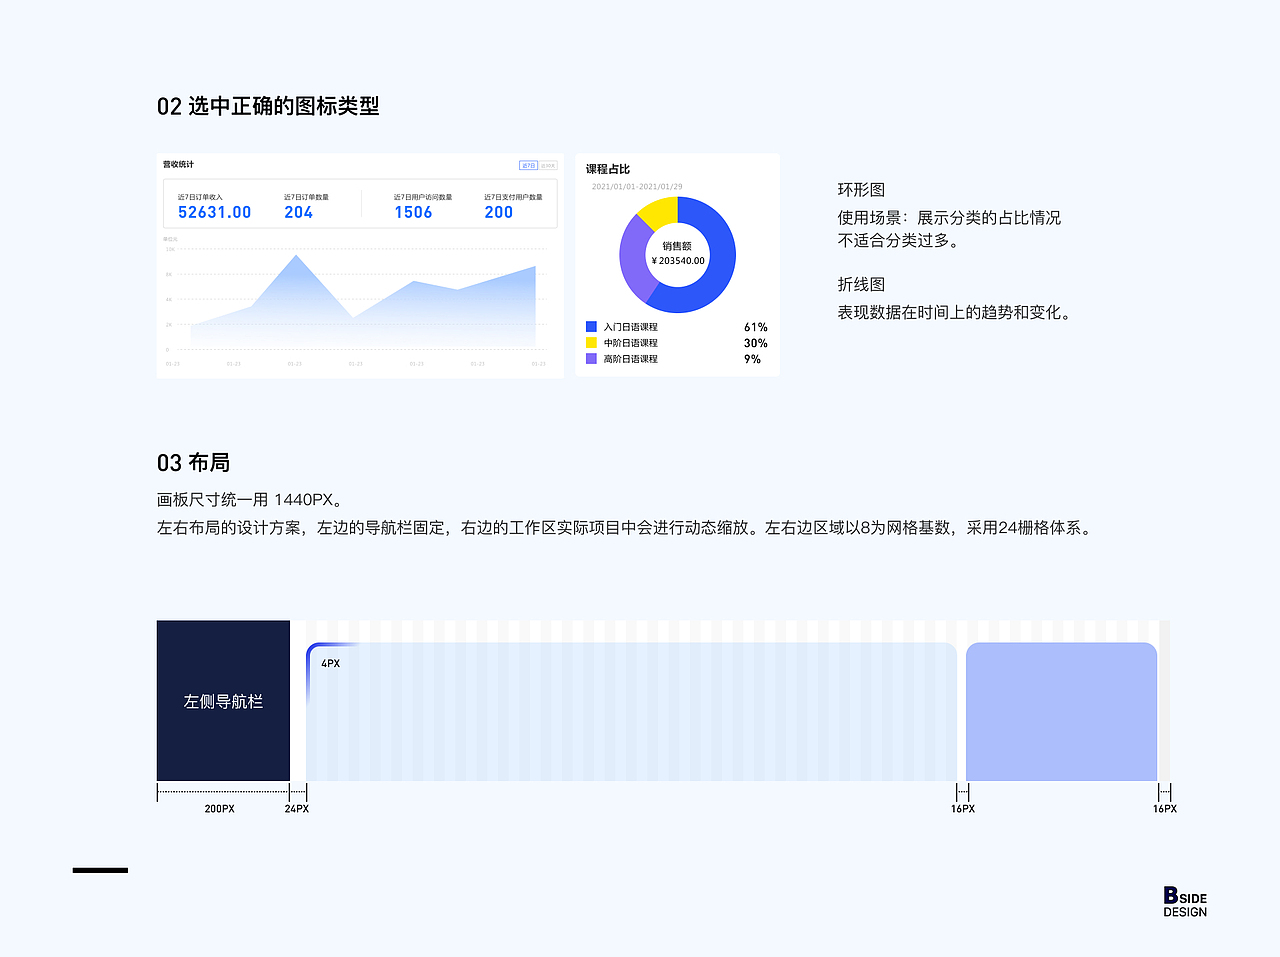Screen dimensions: 1280x957
Task: Click the 近7日用户访问数量 label
Action: pos(423,197)
